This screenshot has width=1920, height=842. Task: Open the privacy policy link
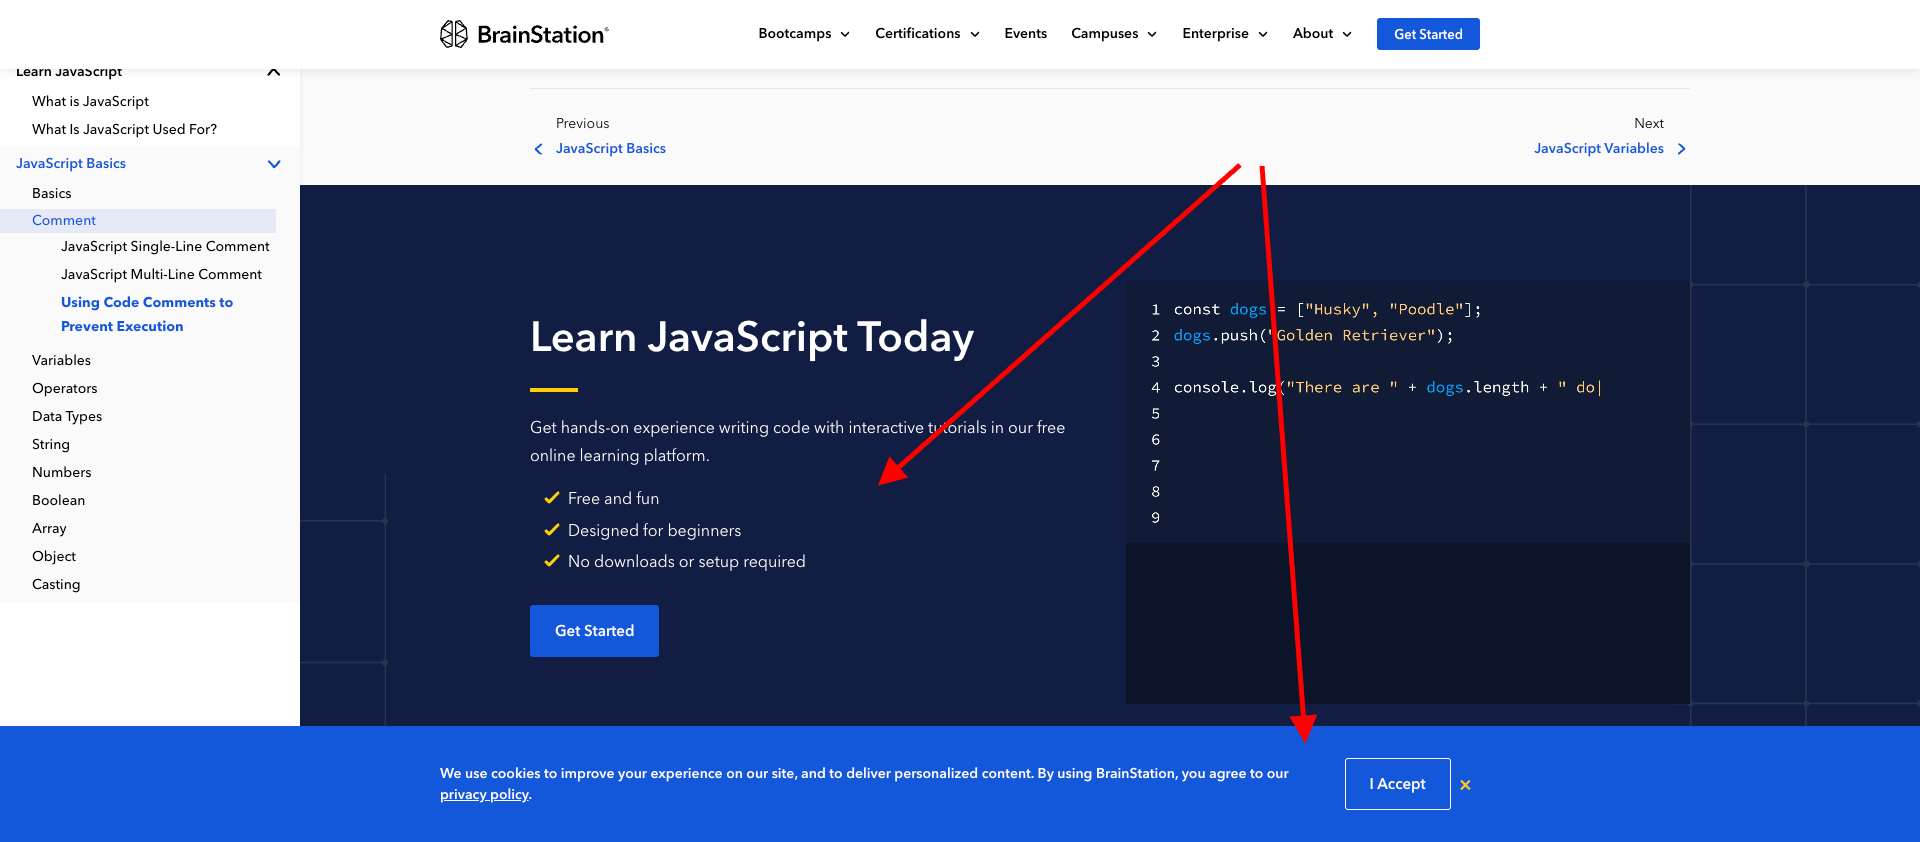tap(484, 795)
